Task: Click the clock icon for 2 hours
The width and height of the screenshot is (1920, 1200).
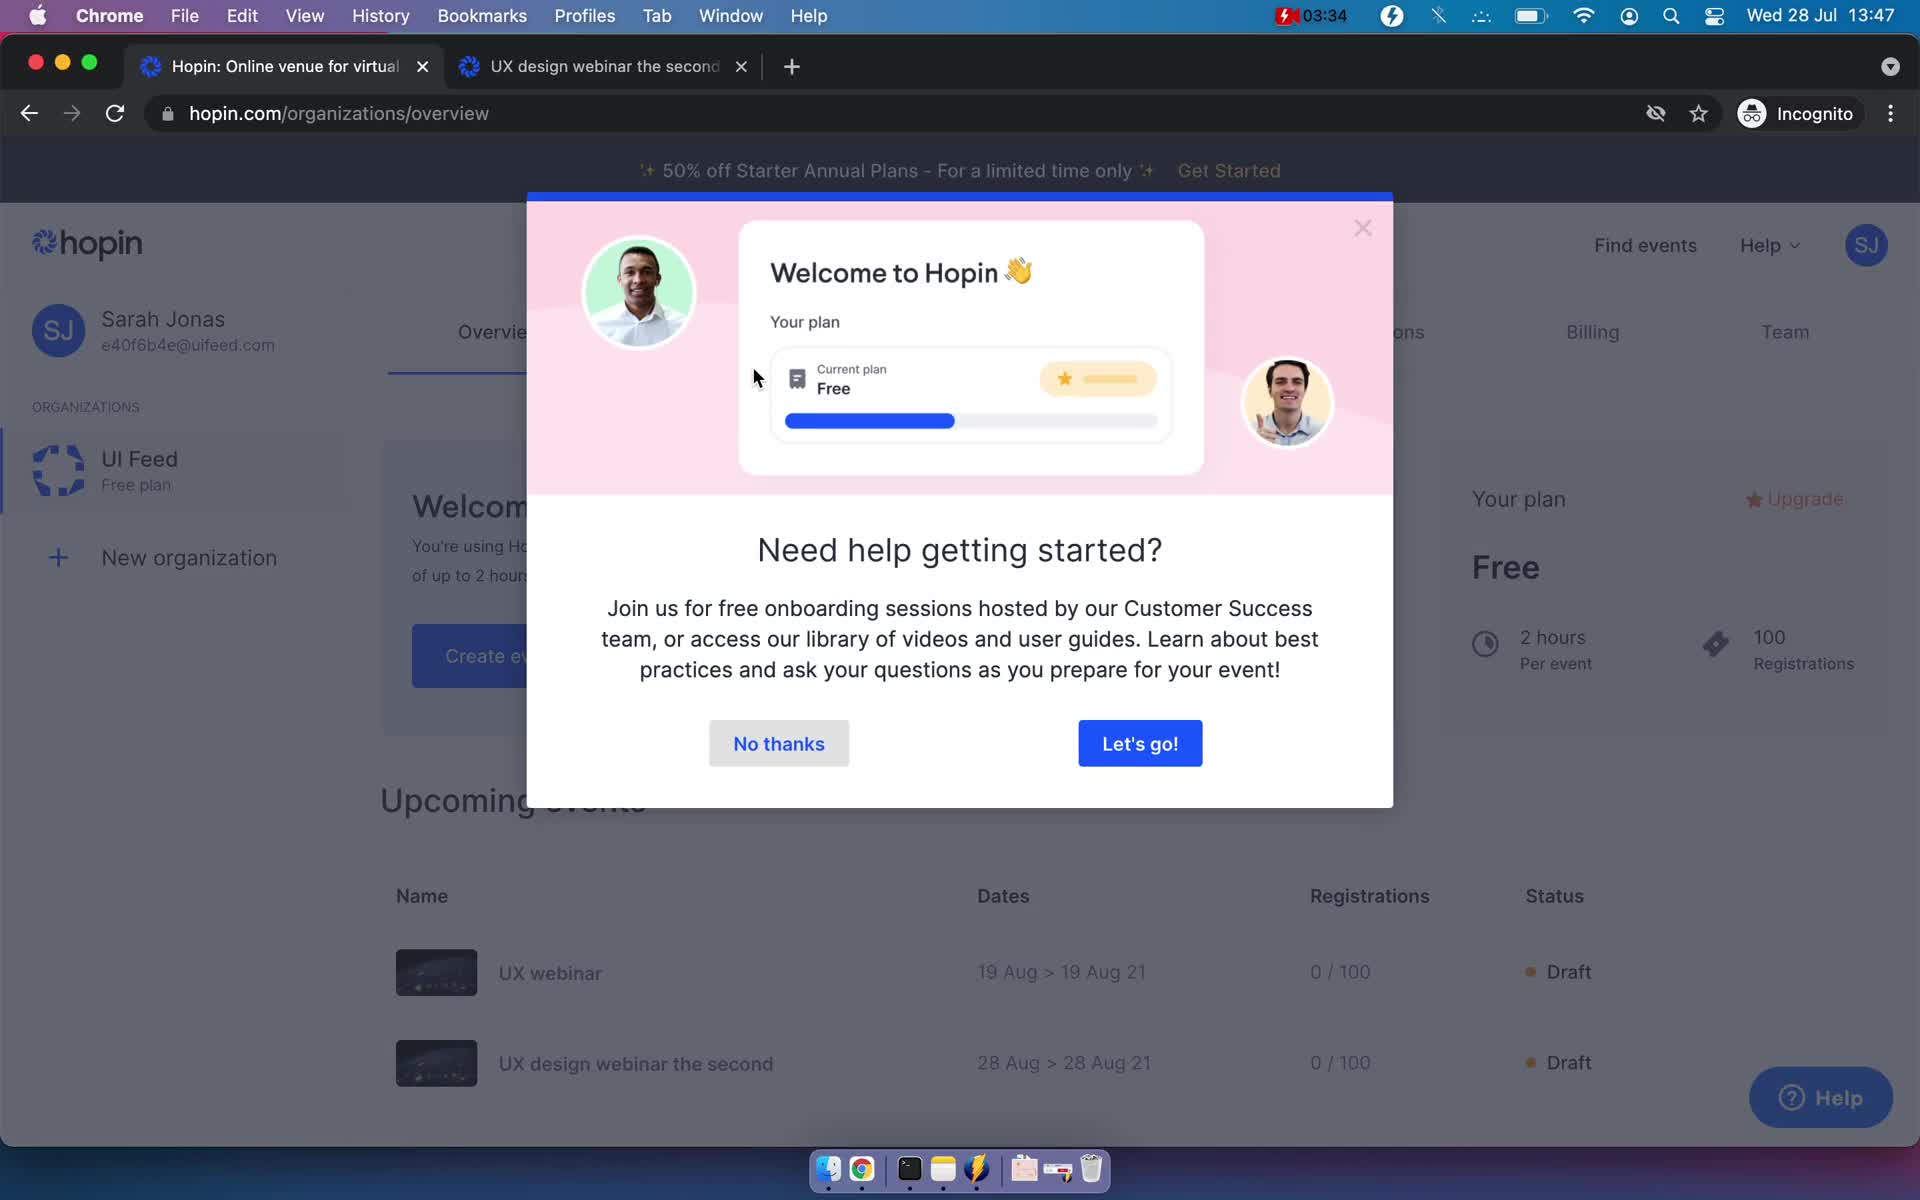Action: click(1485, 644)
